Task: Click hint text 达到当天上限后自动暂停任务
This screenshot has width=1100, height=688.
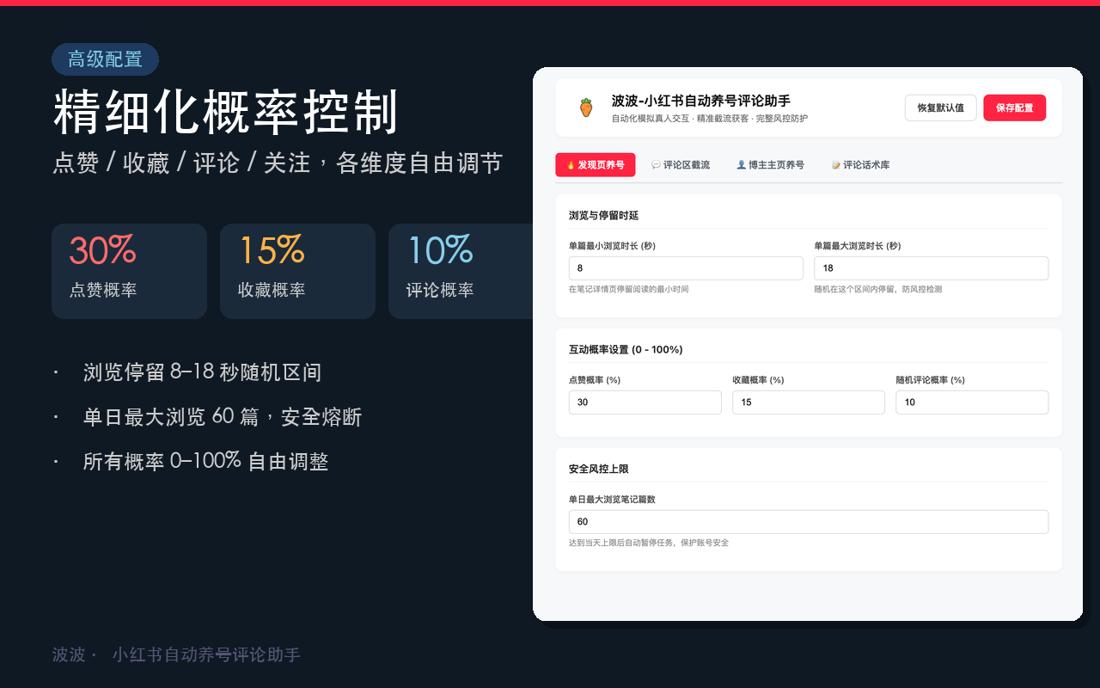Action: pyautogui.click(x=622, y=543)
